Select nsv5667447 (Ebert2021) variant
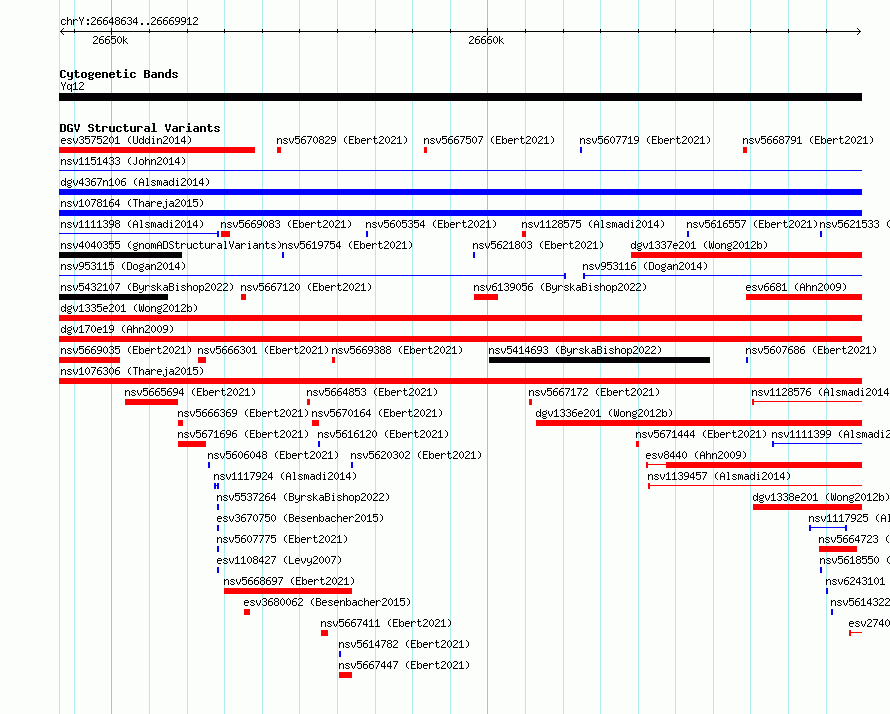The image size is (890, 714). [x=404, y=665]
